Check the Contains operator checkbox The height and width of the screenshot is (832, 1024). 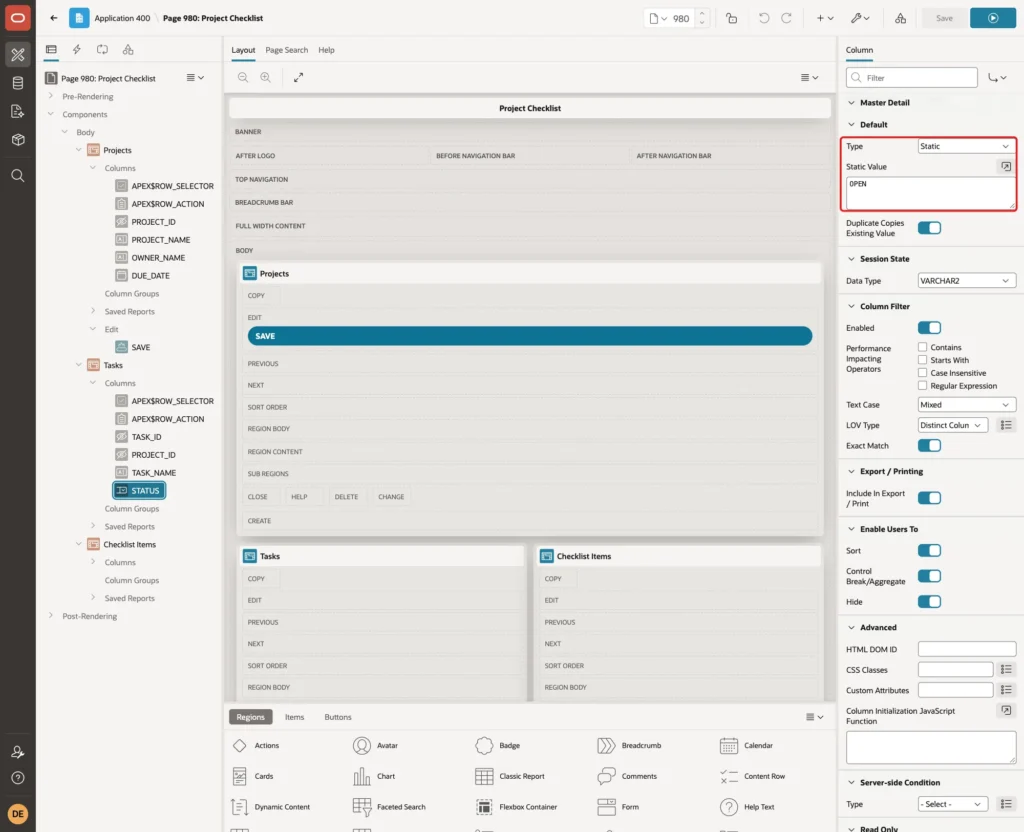click(x=922, y=347)
